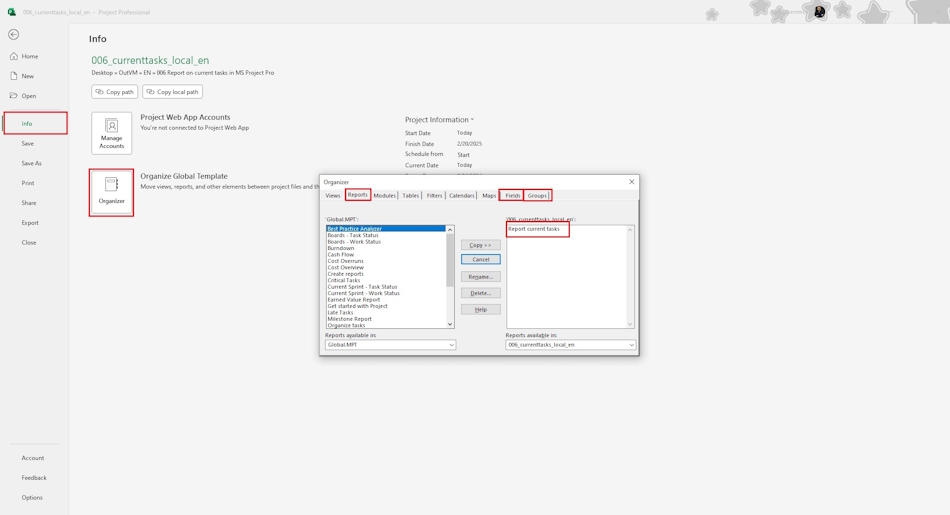950x515 pixels.
Task: Click the Delete... button in Organizer
Action: (480, 293)
